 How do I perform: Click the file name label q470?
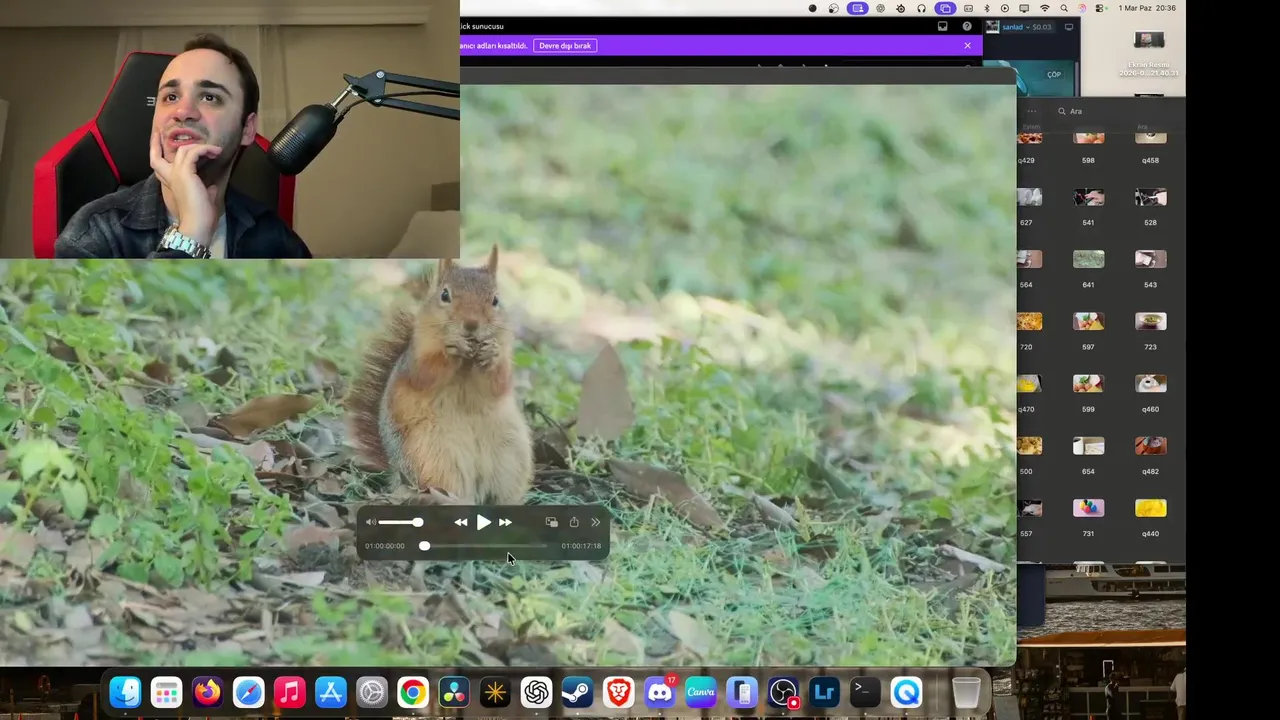coord(1026,409)
